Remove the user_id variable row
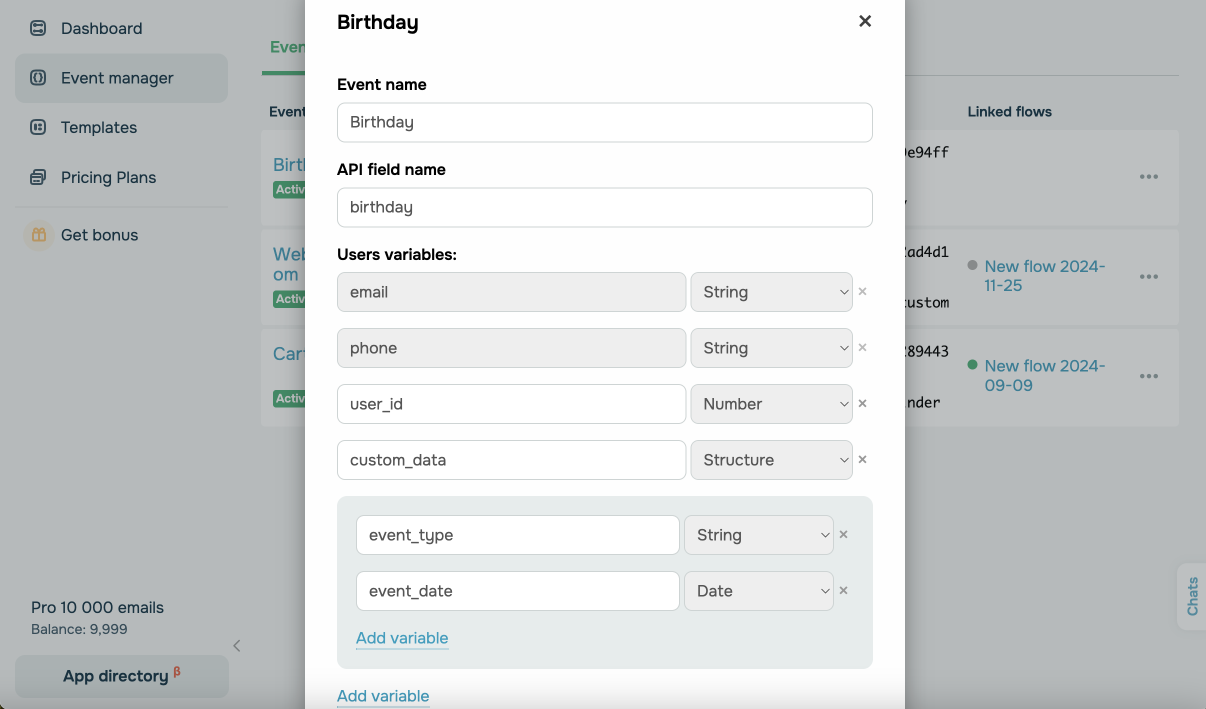1206x709 pixels. 863,404
